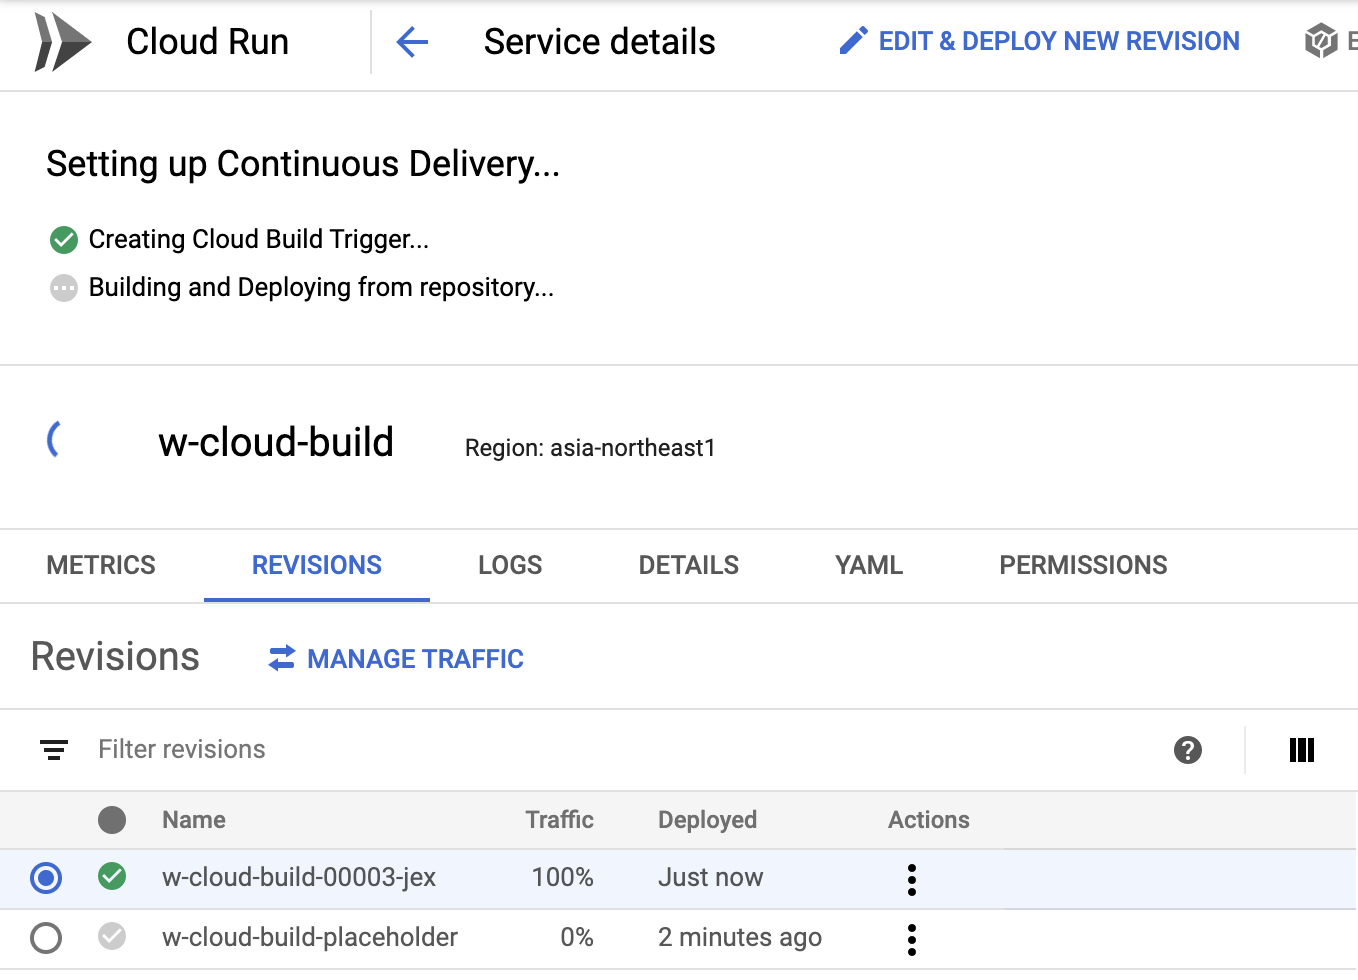Viewport: 1358px width, 980px height.
Task: Click the filter revisions icon
Action: pos(54,750)
